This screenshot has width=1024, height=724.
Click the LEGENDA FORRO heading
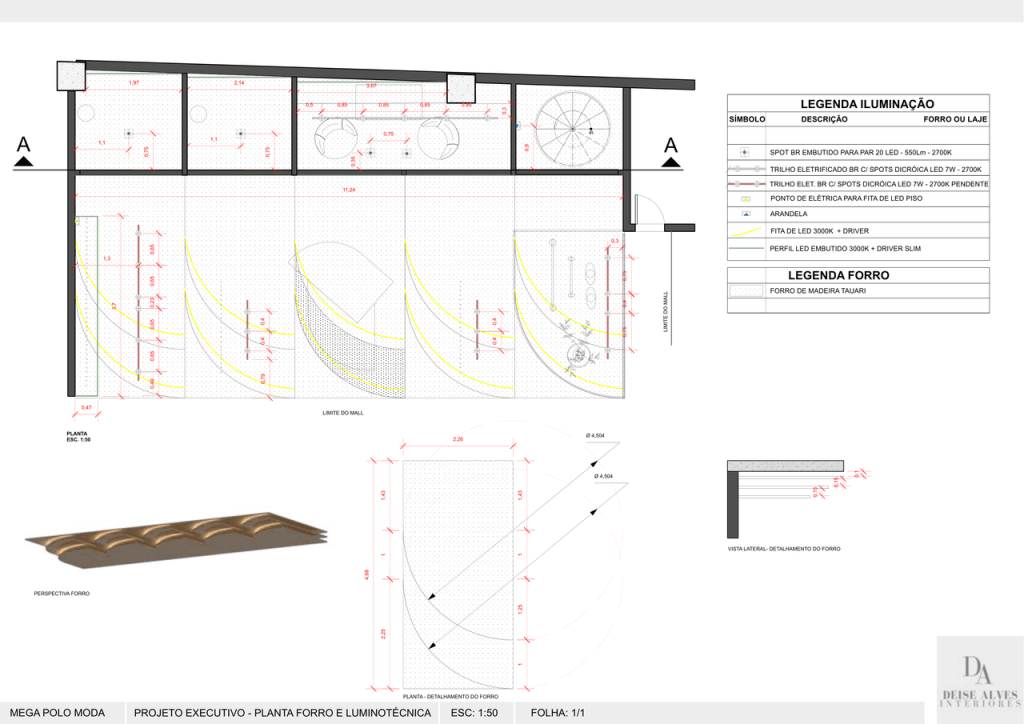click(x=838, y=275)
